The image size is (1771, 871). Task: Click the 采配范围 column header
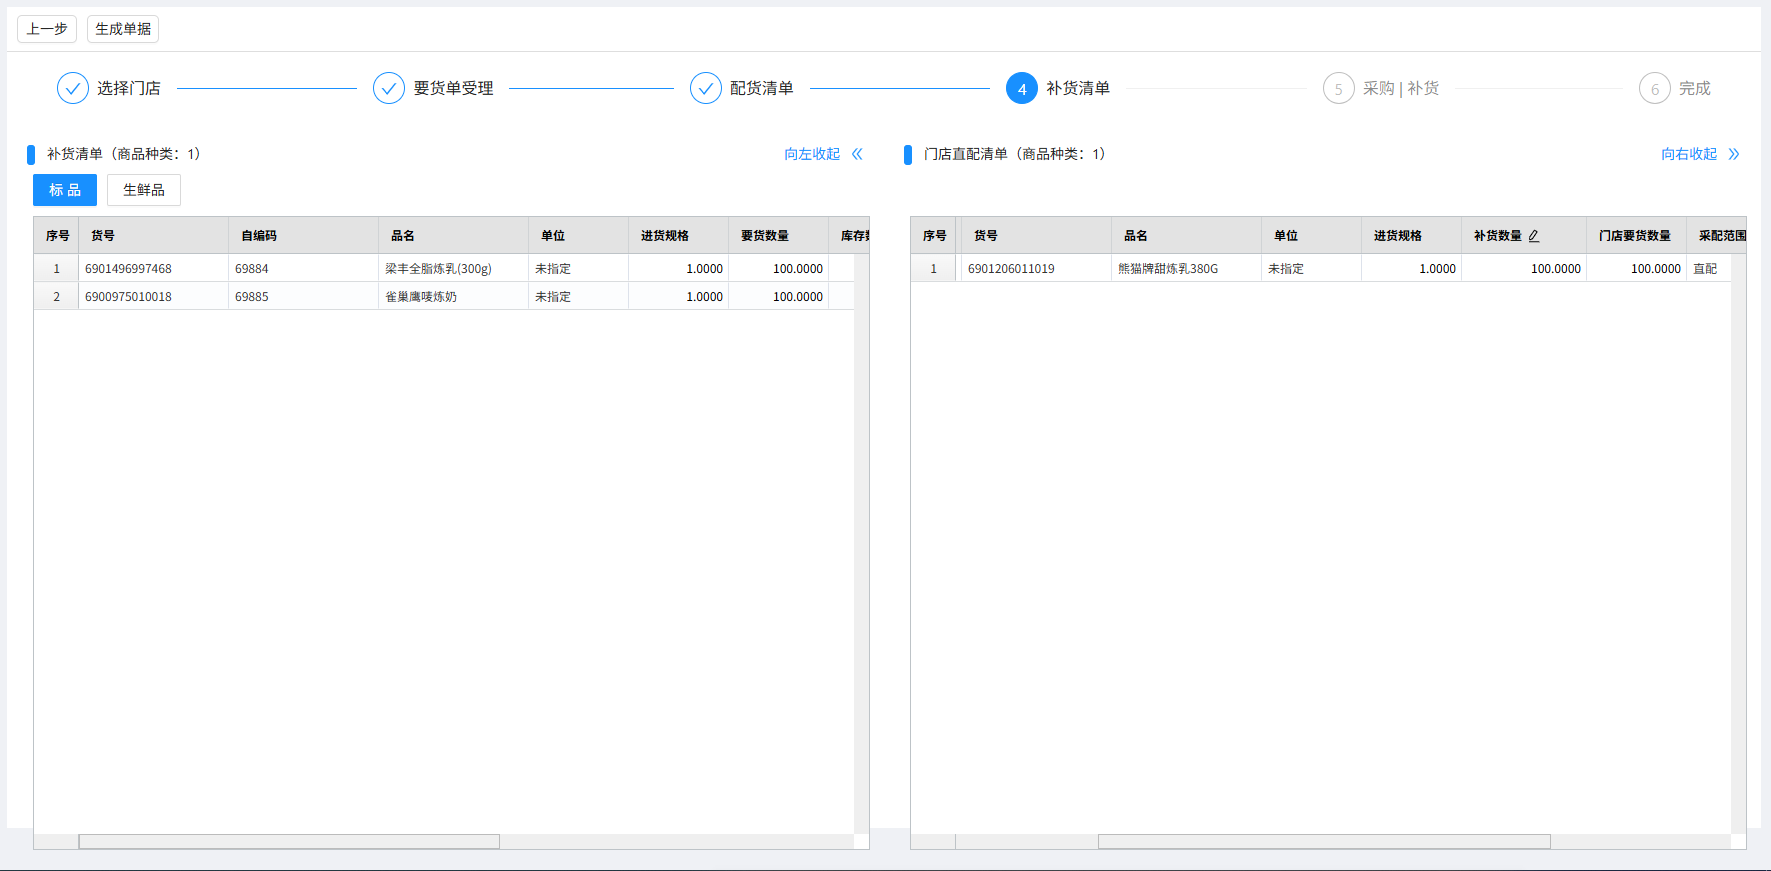(1717, 236)
